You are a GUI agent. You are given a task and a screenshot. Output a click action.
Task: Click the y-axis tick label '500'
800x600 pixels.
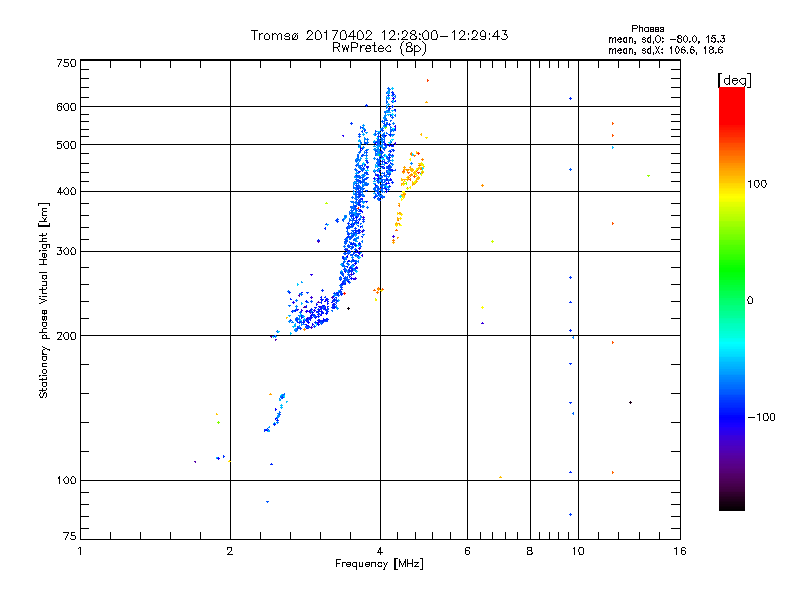66,145
